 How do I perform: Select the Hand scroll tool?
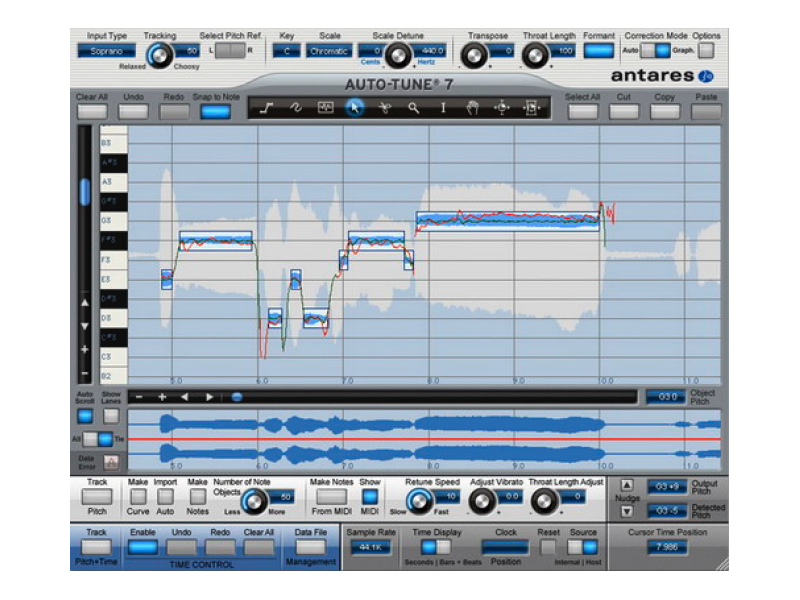(472, 108)
